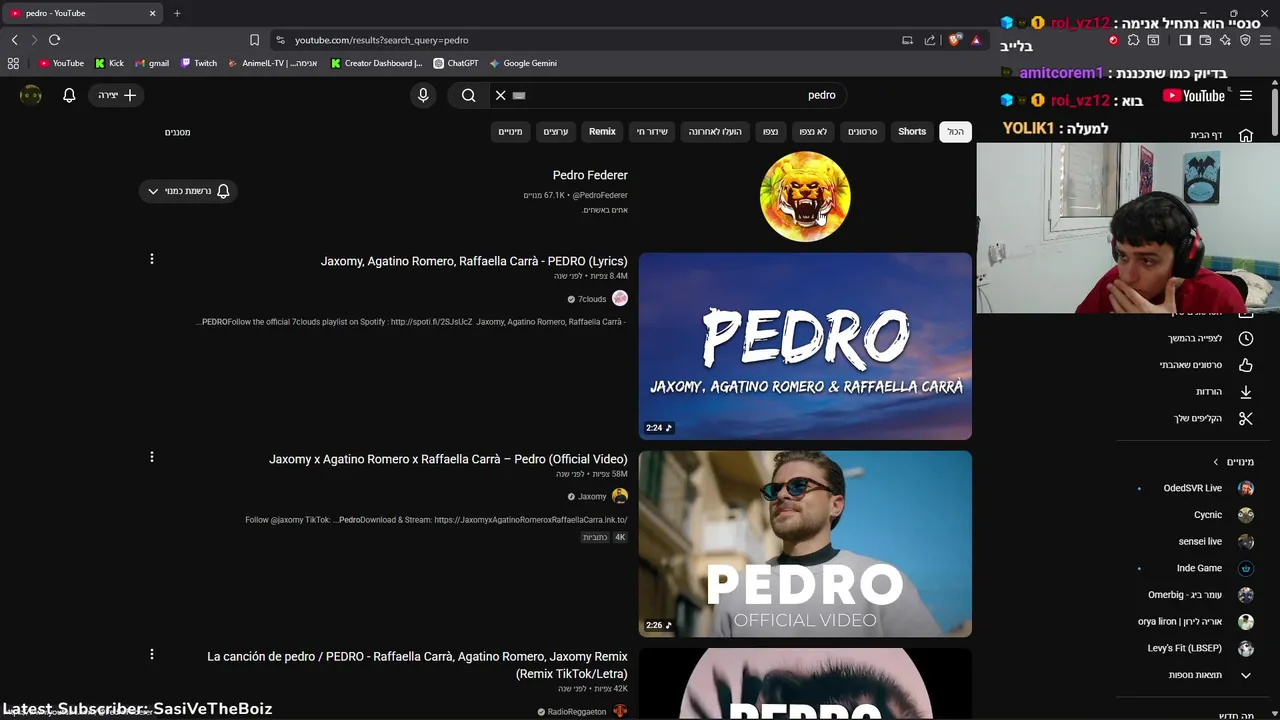
Task: Click the share page icon in address bar
Action: [930, 40]
